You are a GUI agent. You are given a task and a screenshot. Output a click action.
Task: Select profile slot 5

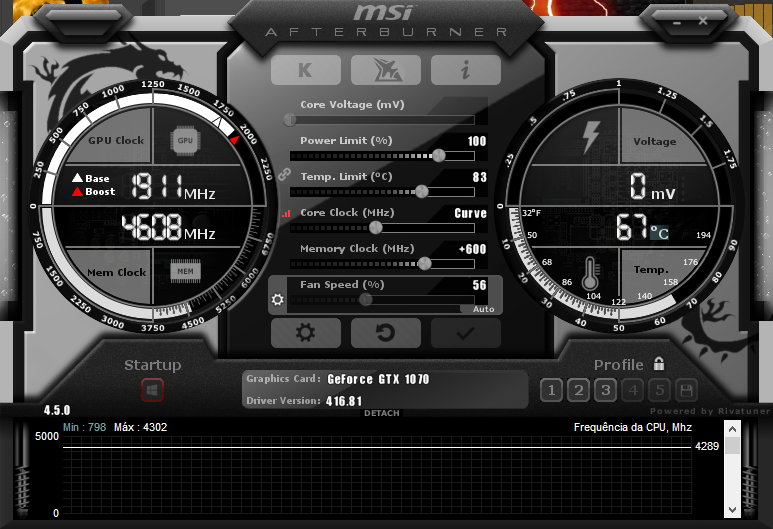click(x=660, y=391)
